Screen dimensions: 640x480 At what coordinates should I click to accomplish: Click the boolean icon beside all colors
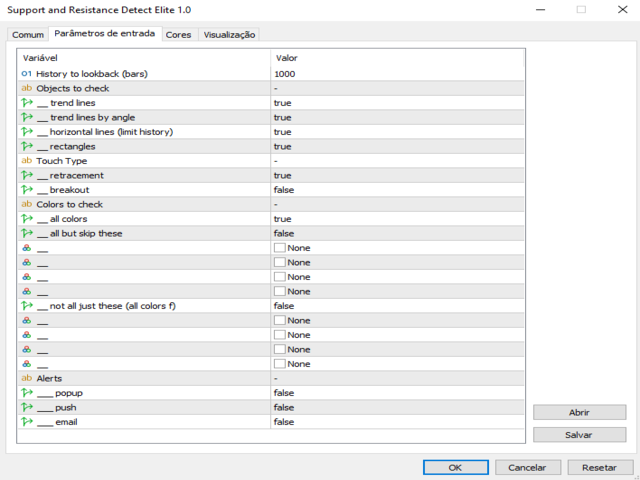point(27,219)
